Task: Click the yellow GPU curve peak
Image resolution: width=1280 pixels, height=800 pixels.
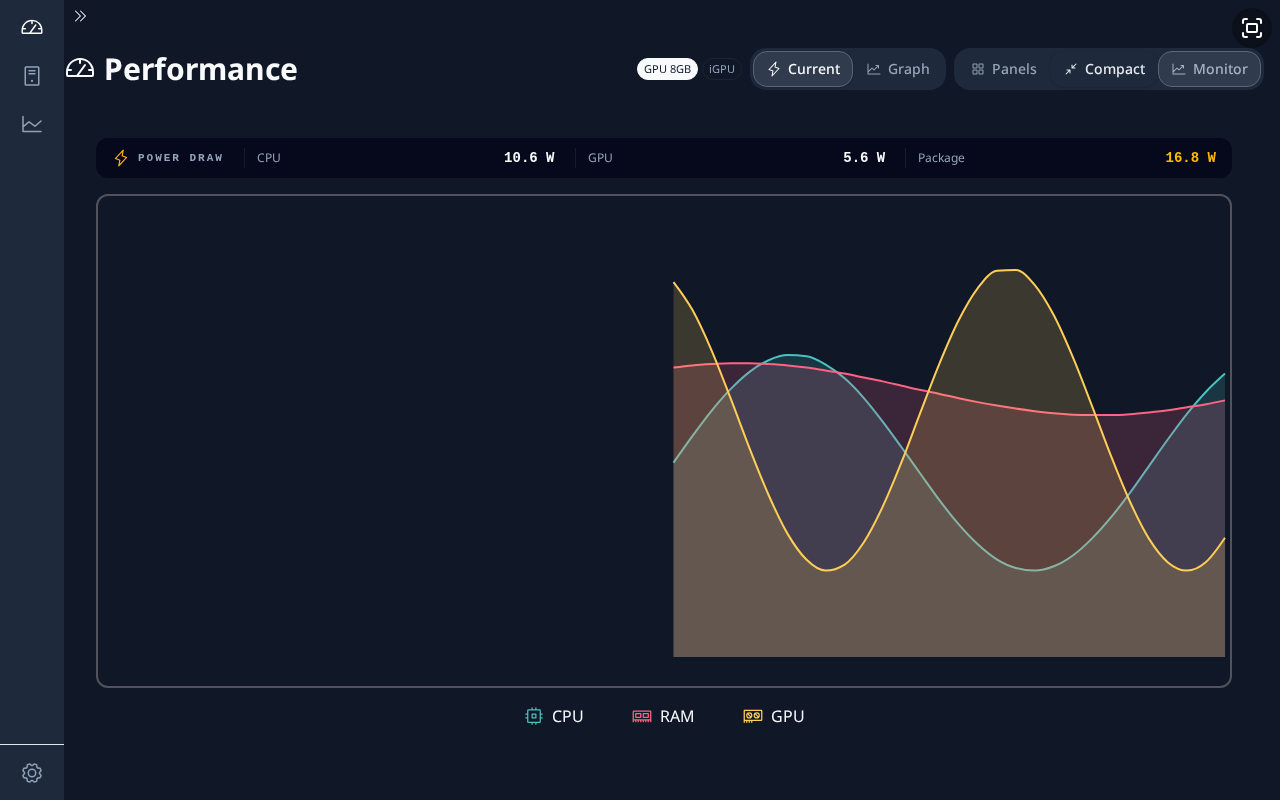Action: point(1006,270)
